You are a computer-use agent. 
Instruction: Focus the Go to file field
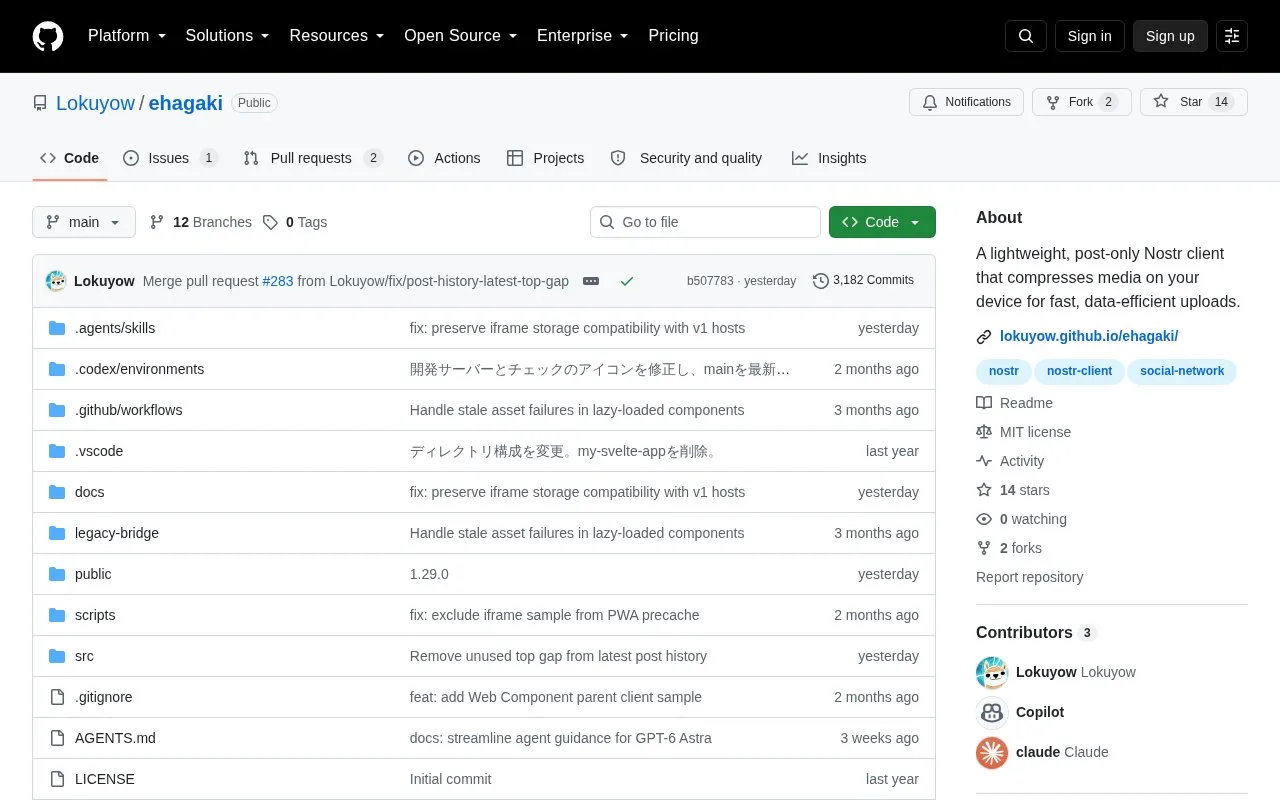tap(705, 222)
